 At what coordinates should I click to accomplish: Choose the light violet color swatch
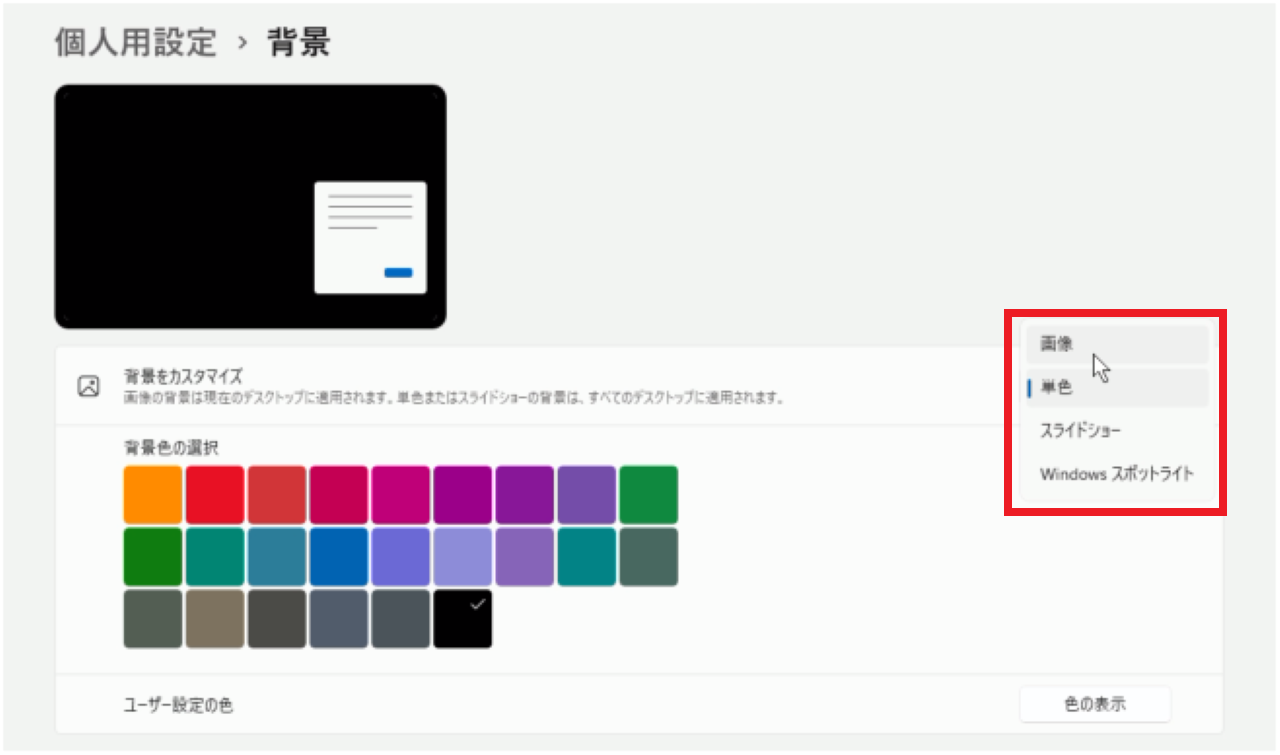462,556
